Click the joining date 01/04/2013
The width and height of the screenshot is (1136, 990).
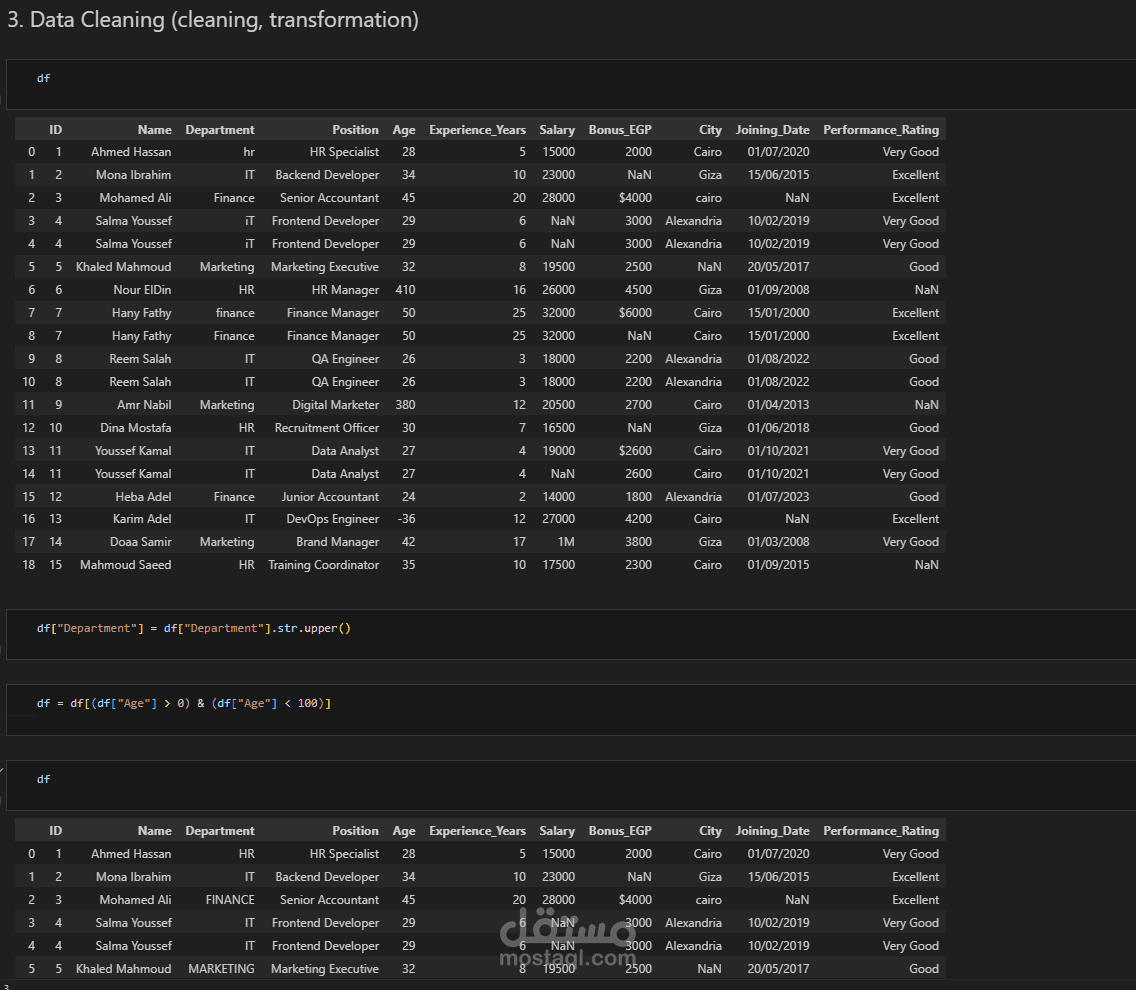click(x=778, y=405)
